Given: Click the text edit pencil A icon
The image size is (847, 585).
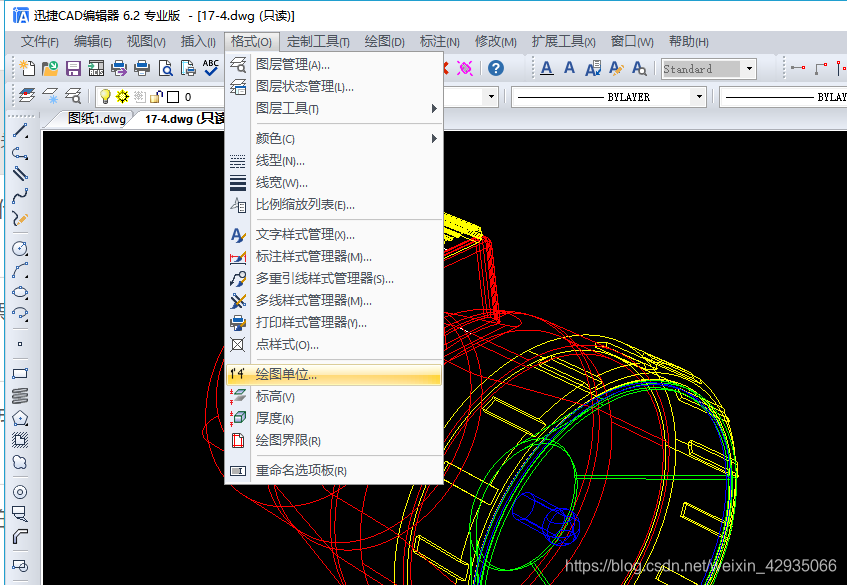Looking at the screenshot, I should [x=616, y=68].
